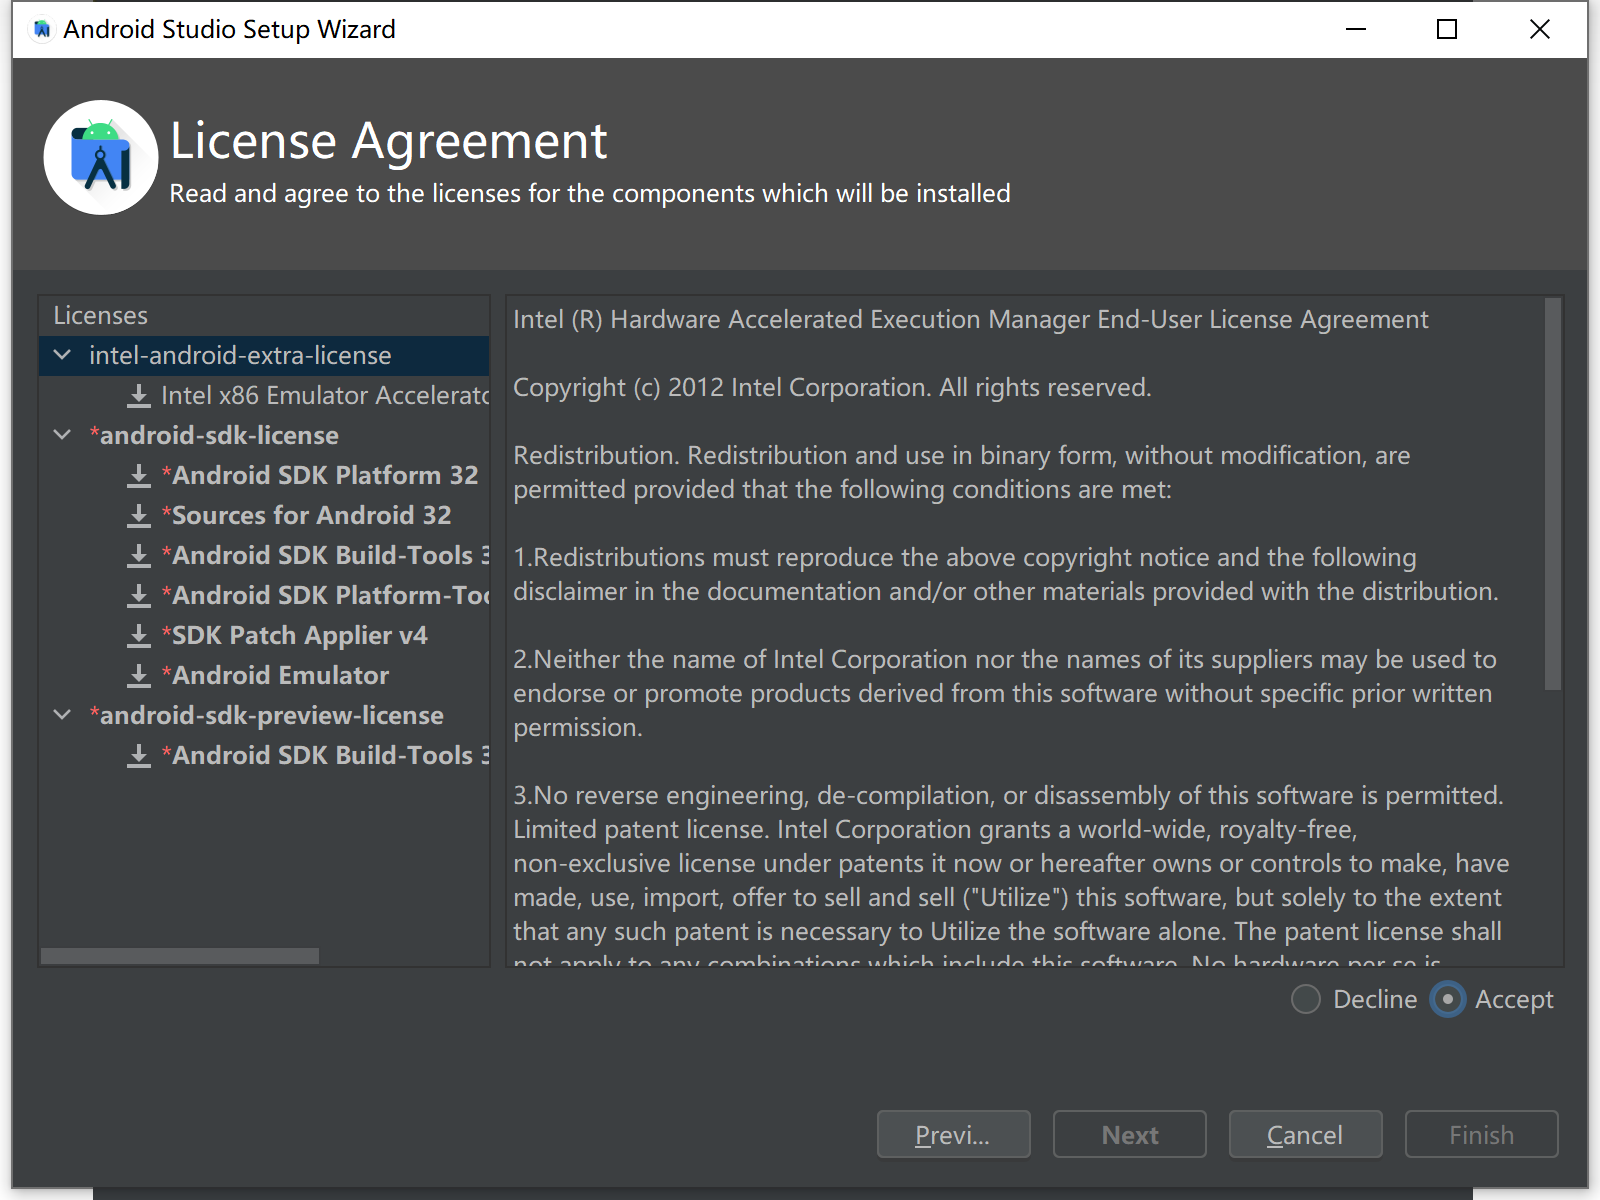Collapse the android-sdk-license group
The height and width of the screenshot is (1200, 1600).
pos(62,435)
